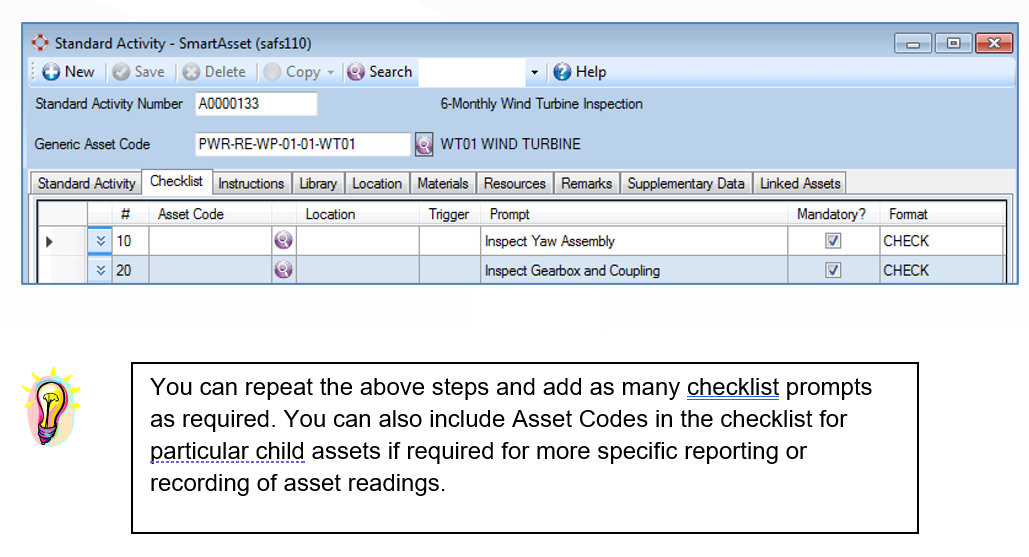
Task: Click the Format column header
Action: (942, 214)
